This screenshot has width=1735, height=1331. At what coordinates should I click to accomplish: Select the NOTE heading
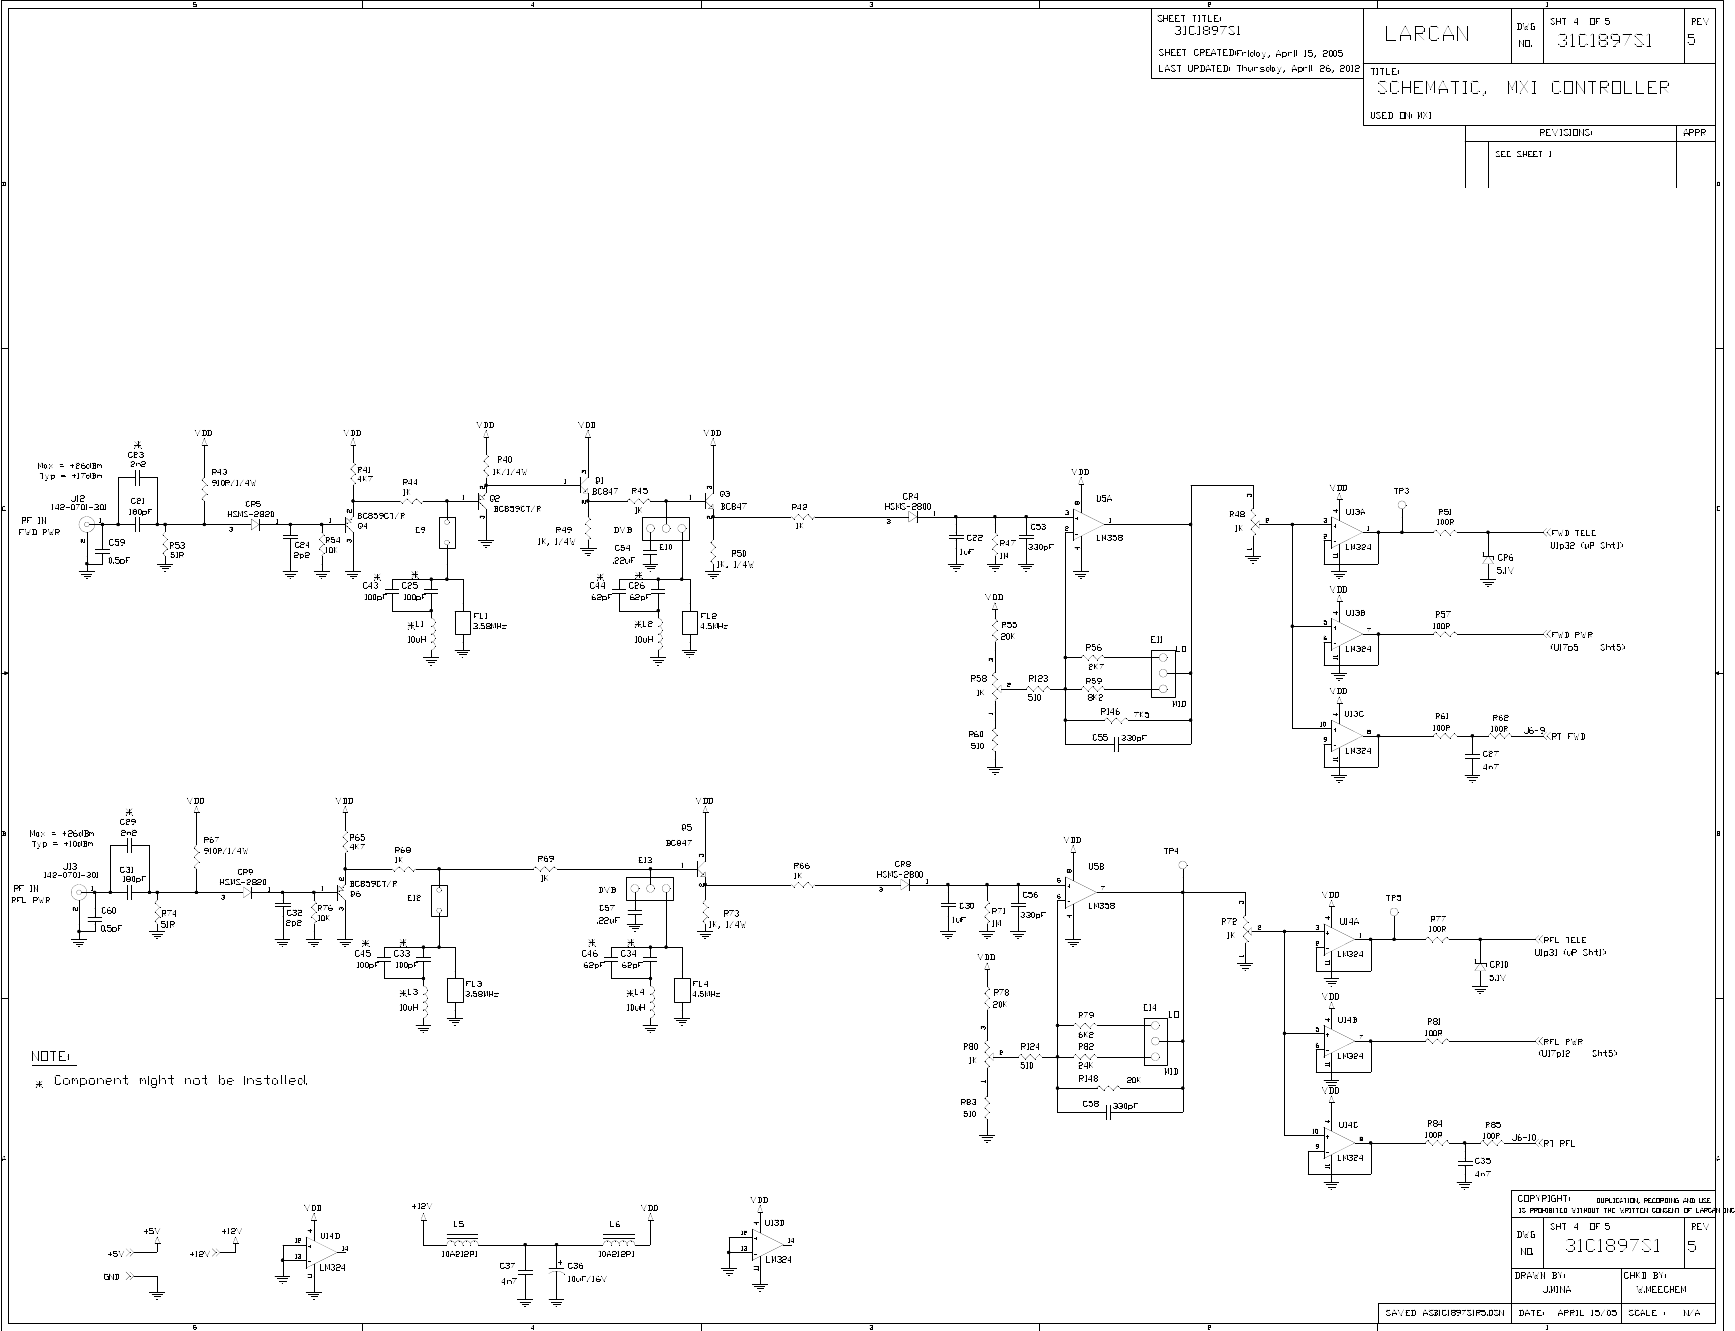tap(51, 1057)
